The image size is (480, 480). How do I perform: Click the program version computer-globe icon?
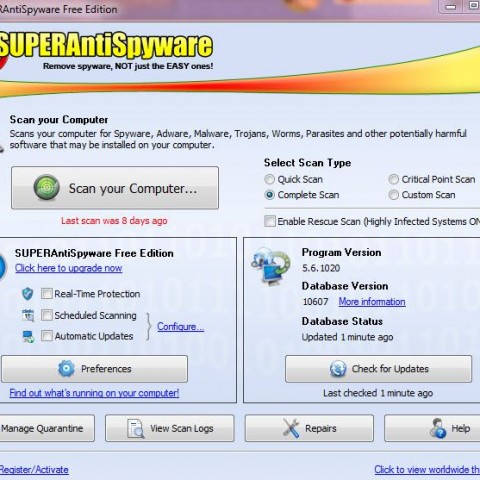pyautogui.click(x=271, y=265)
